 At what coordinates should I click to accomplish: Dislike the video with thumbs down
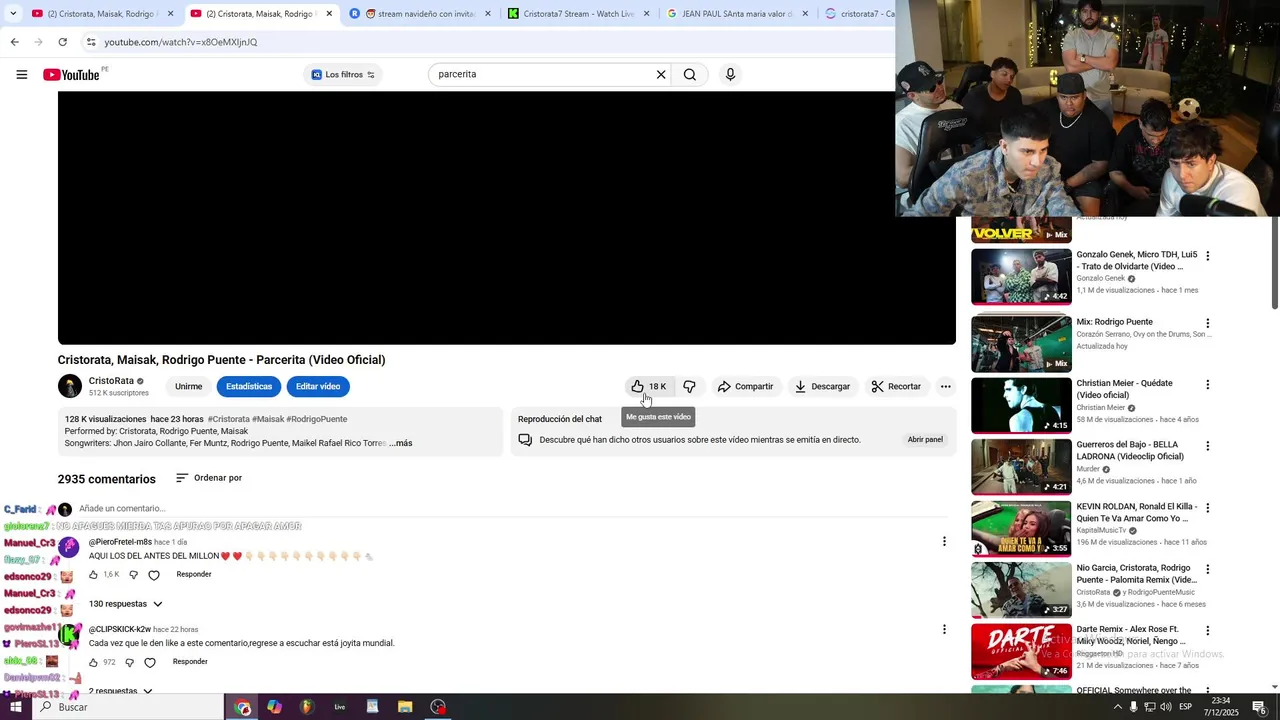point(690,387)
